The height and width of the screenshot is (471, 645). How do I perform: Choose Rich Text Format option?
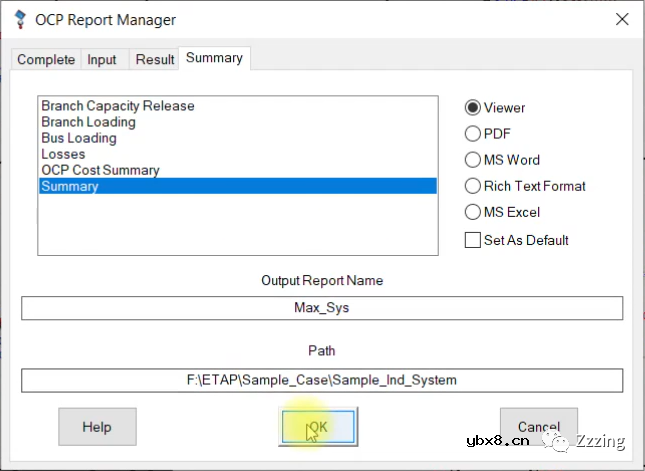coord(473,186)
